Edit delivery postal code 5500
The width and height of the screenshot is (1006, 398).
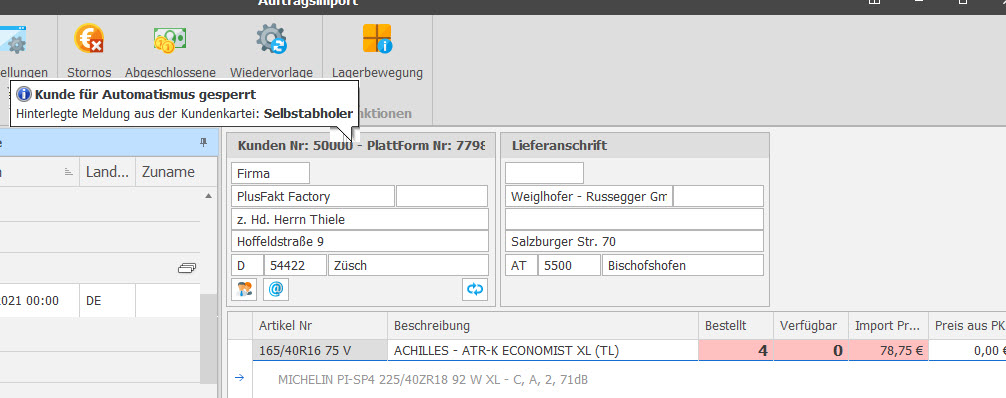(x=569, y=265)
